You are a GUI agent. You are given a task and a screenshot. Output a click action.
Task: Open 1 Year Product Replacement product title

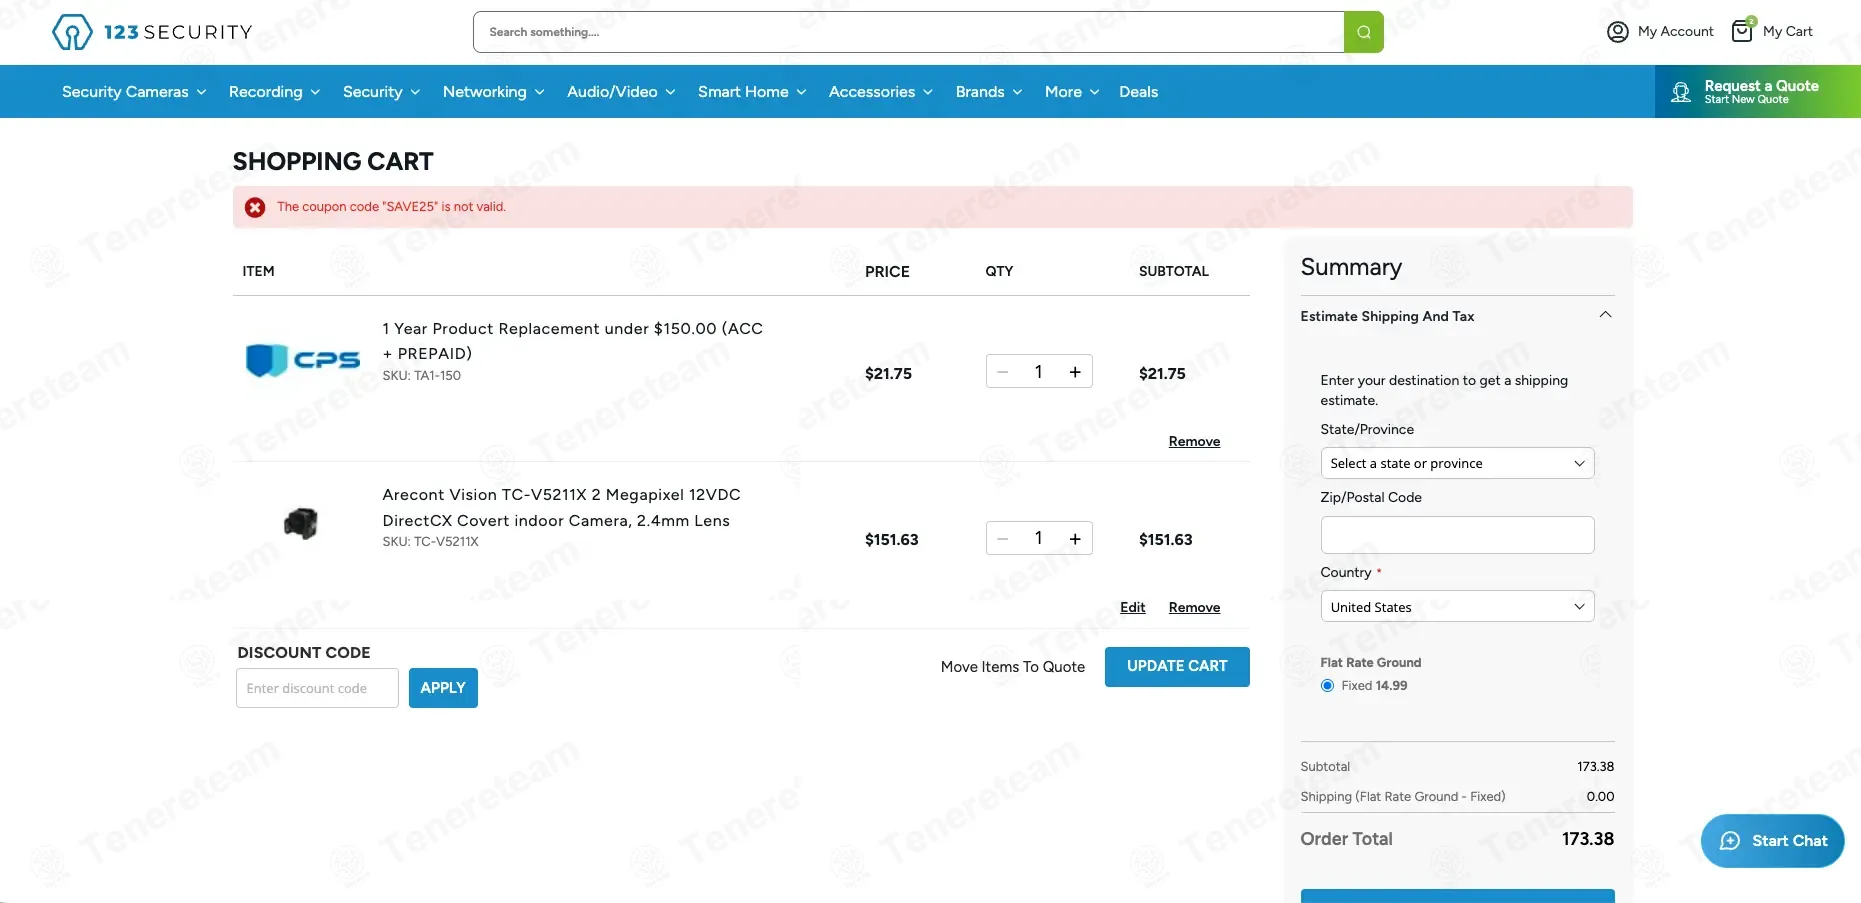(x=572, y=341)
